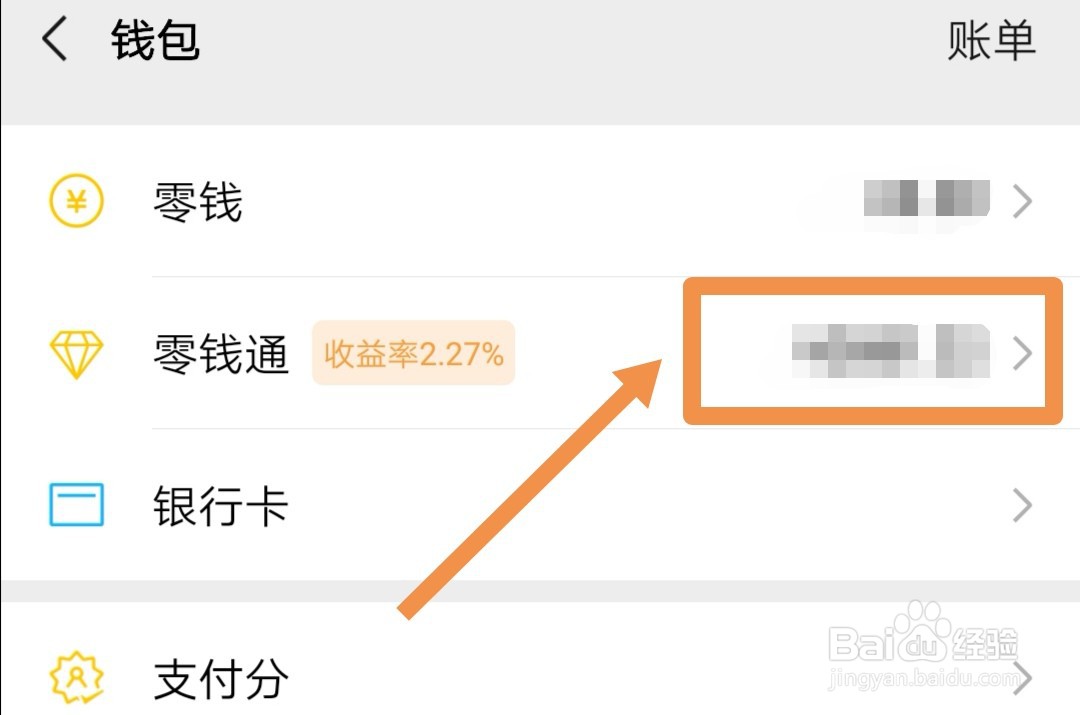1080x715 pixels.
Task: Expand 零钱通 using its right chevron
Action: 1022,353
